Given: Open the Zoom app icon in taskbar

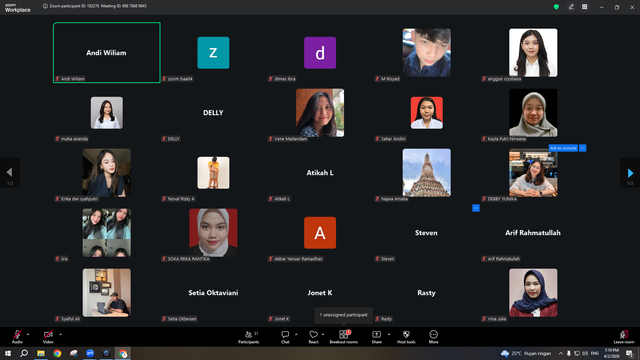Looking at the screenshot, I should (x=90, y=353).
